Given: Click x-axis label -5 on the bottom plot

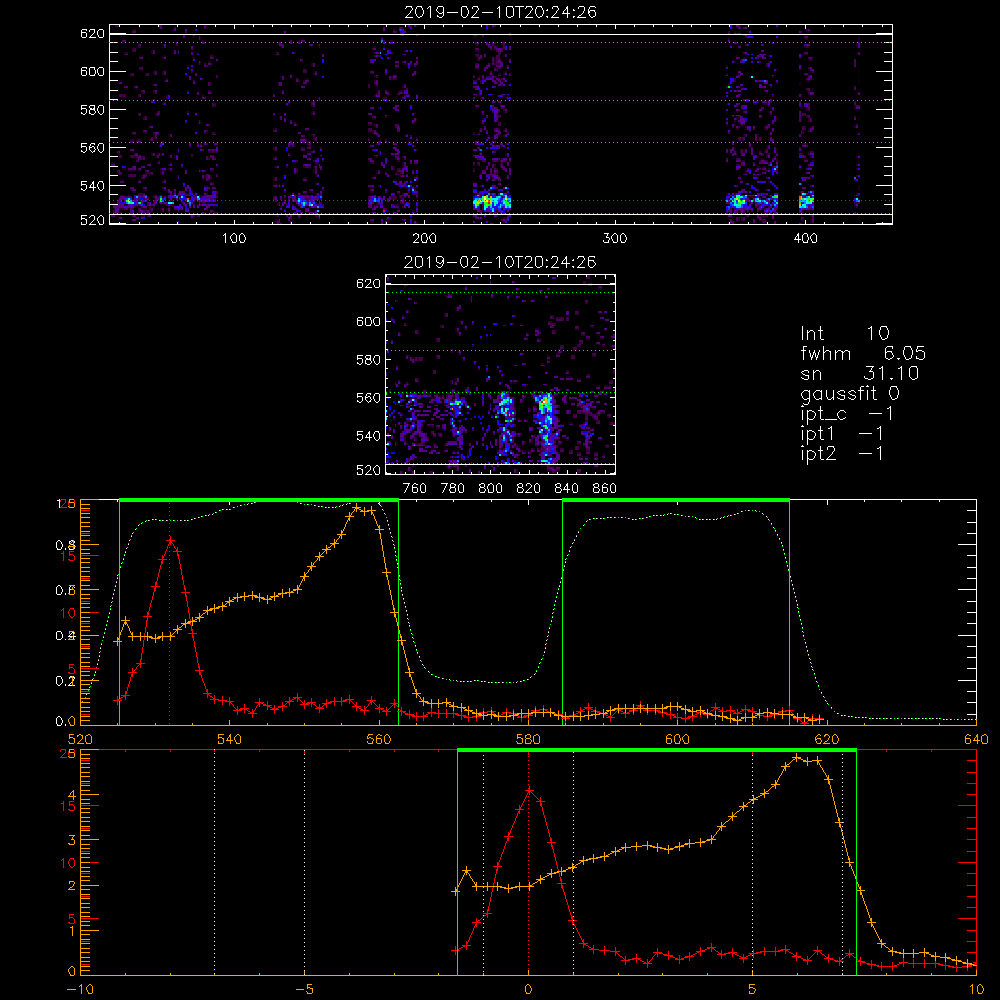Looking at the screenshot, I should coord(305,989).
